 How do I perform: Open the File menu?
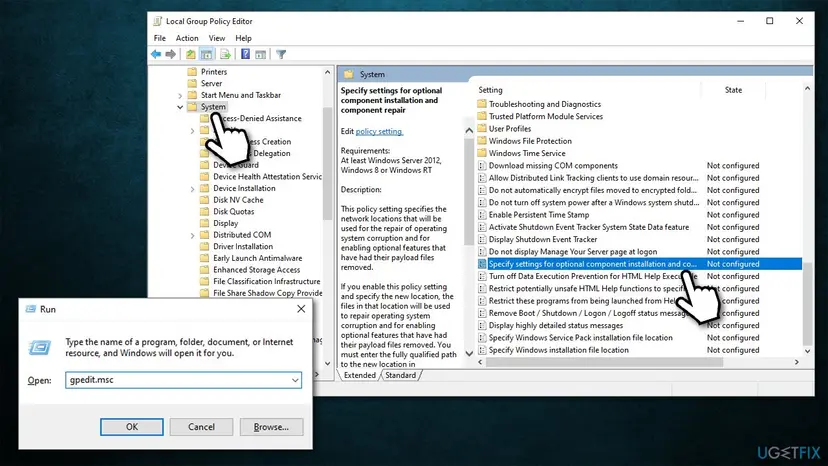click(159, 38)
